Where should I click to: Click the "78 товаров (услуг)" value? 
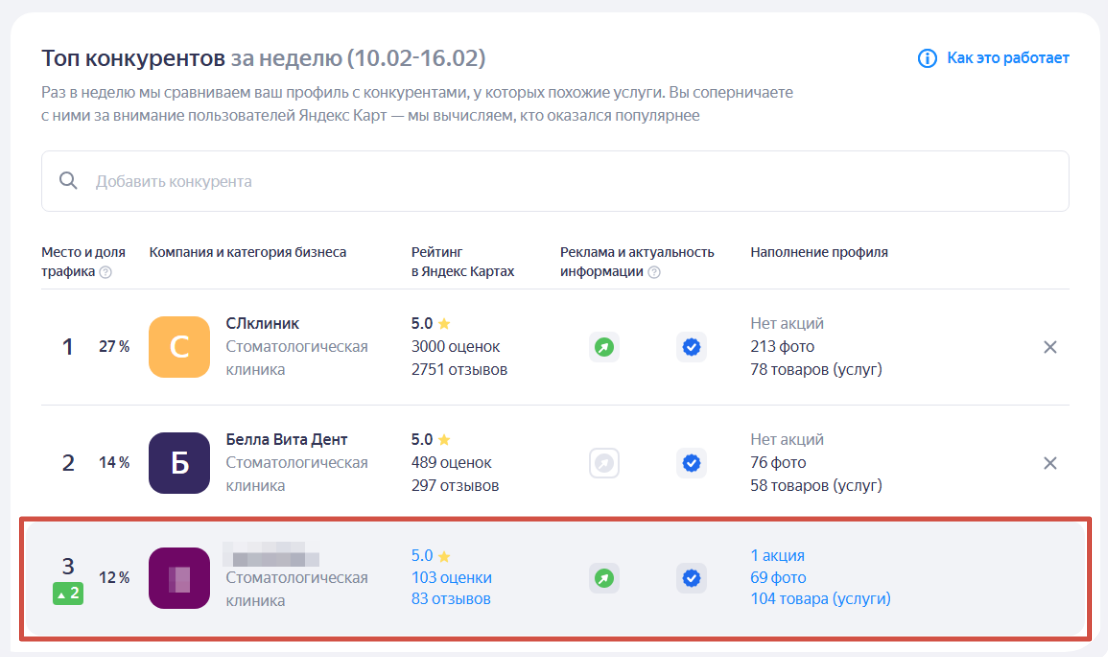816,369
